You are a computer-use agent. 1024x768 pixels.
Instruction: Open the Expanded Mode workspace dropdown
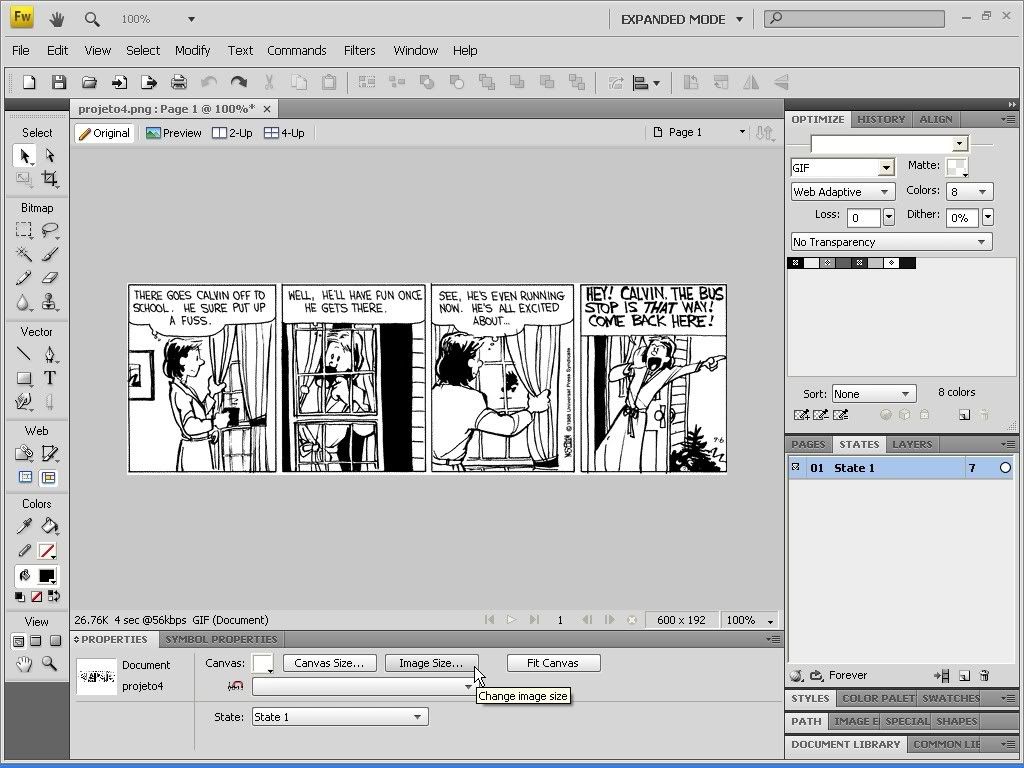[682, 20]
